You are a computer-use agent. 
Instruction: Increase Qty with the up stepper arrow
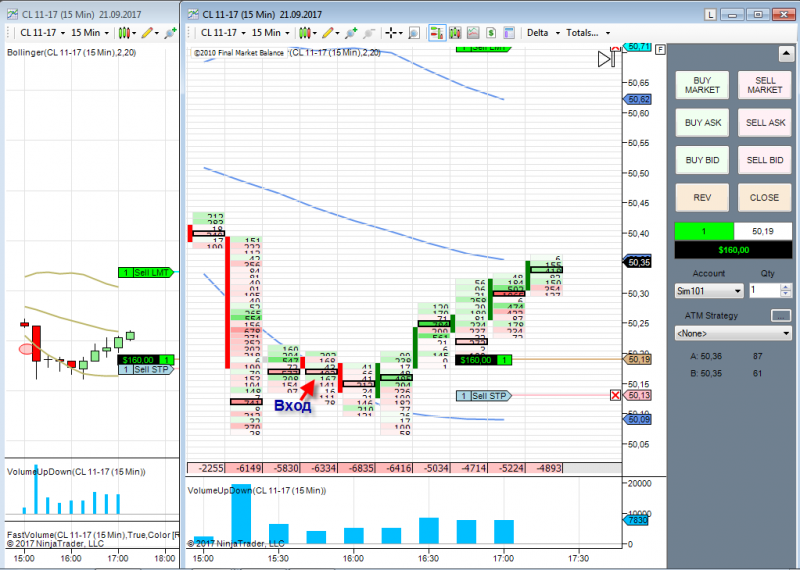pos(786,287)
